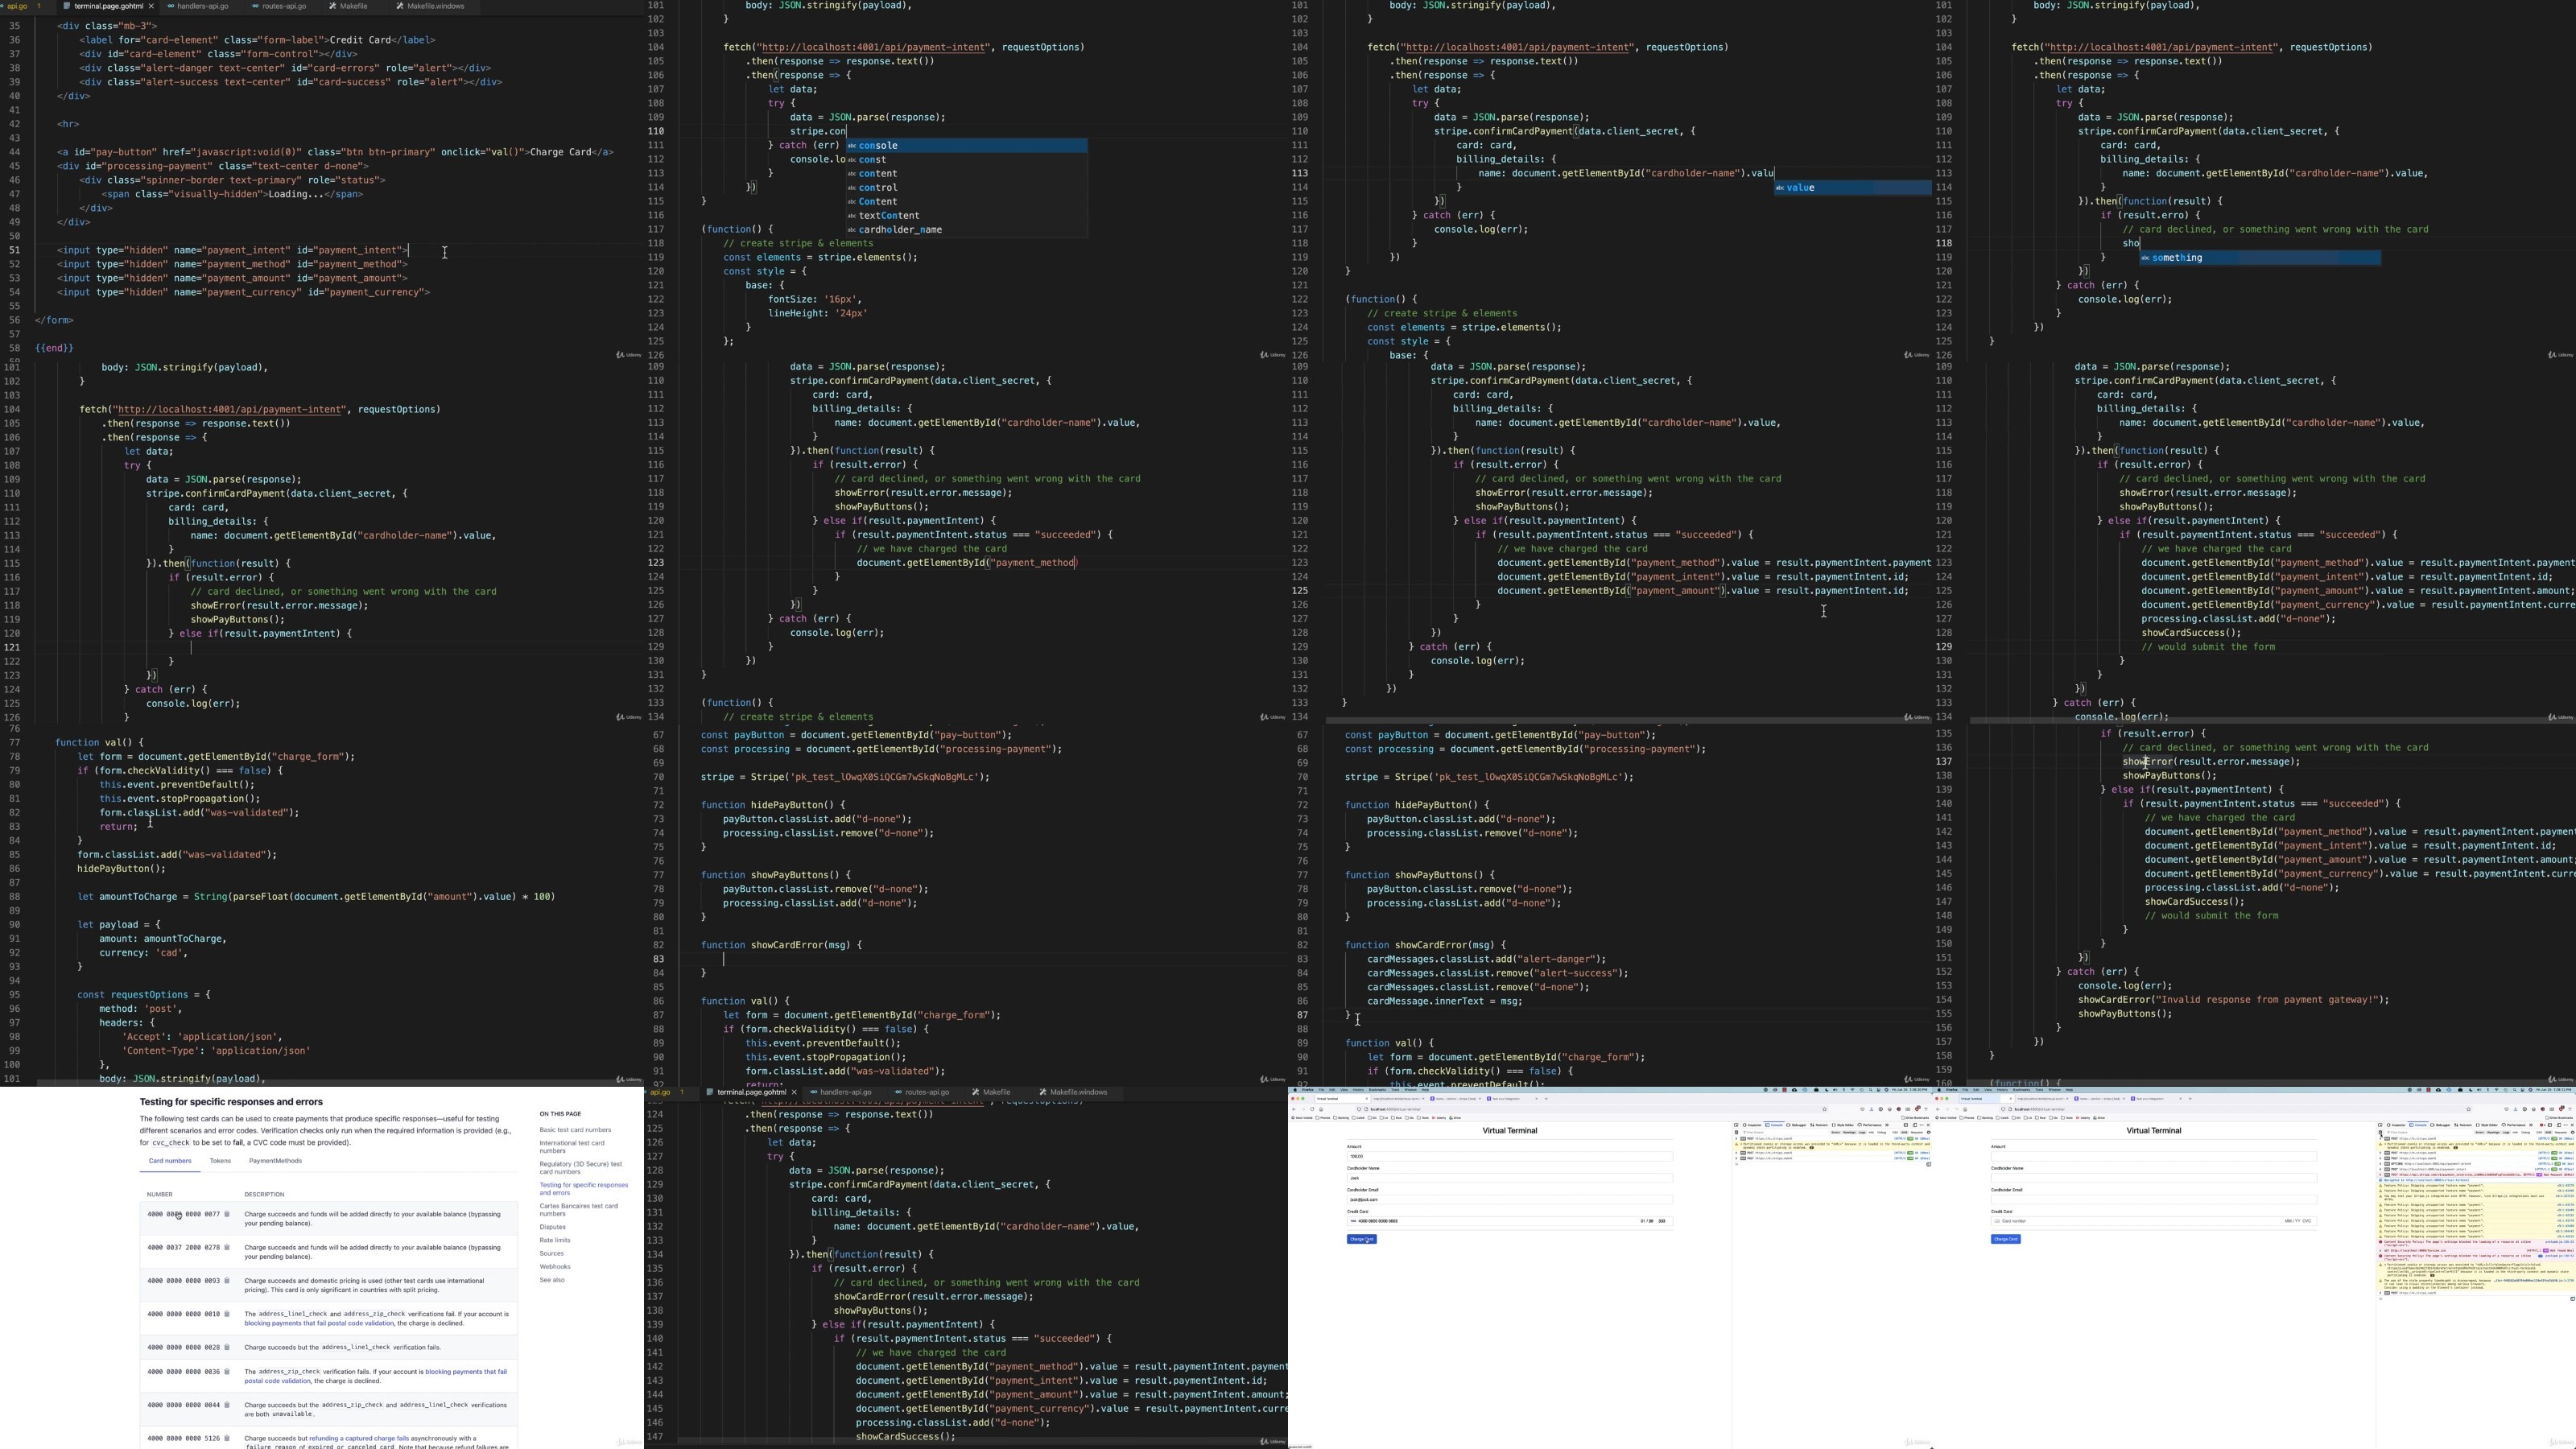The height and width of the screenshot is (1449, 2576).
Task: Clear console in devtools of empty-form browser
Action: click(x=2381, y=1132)
